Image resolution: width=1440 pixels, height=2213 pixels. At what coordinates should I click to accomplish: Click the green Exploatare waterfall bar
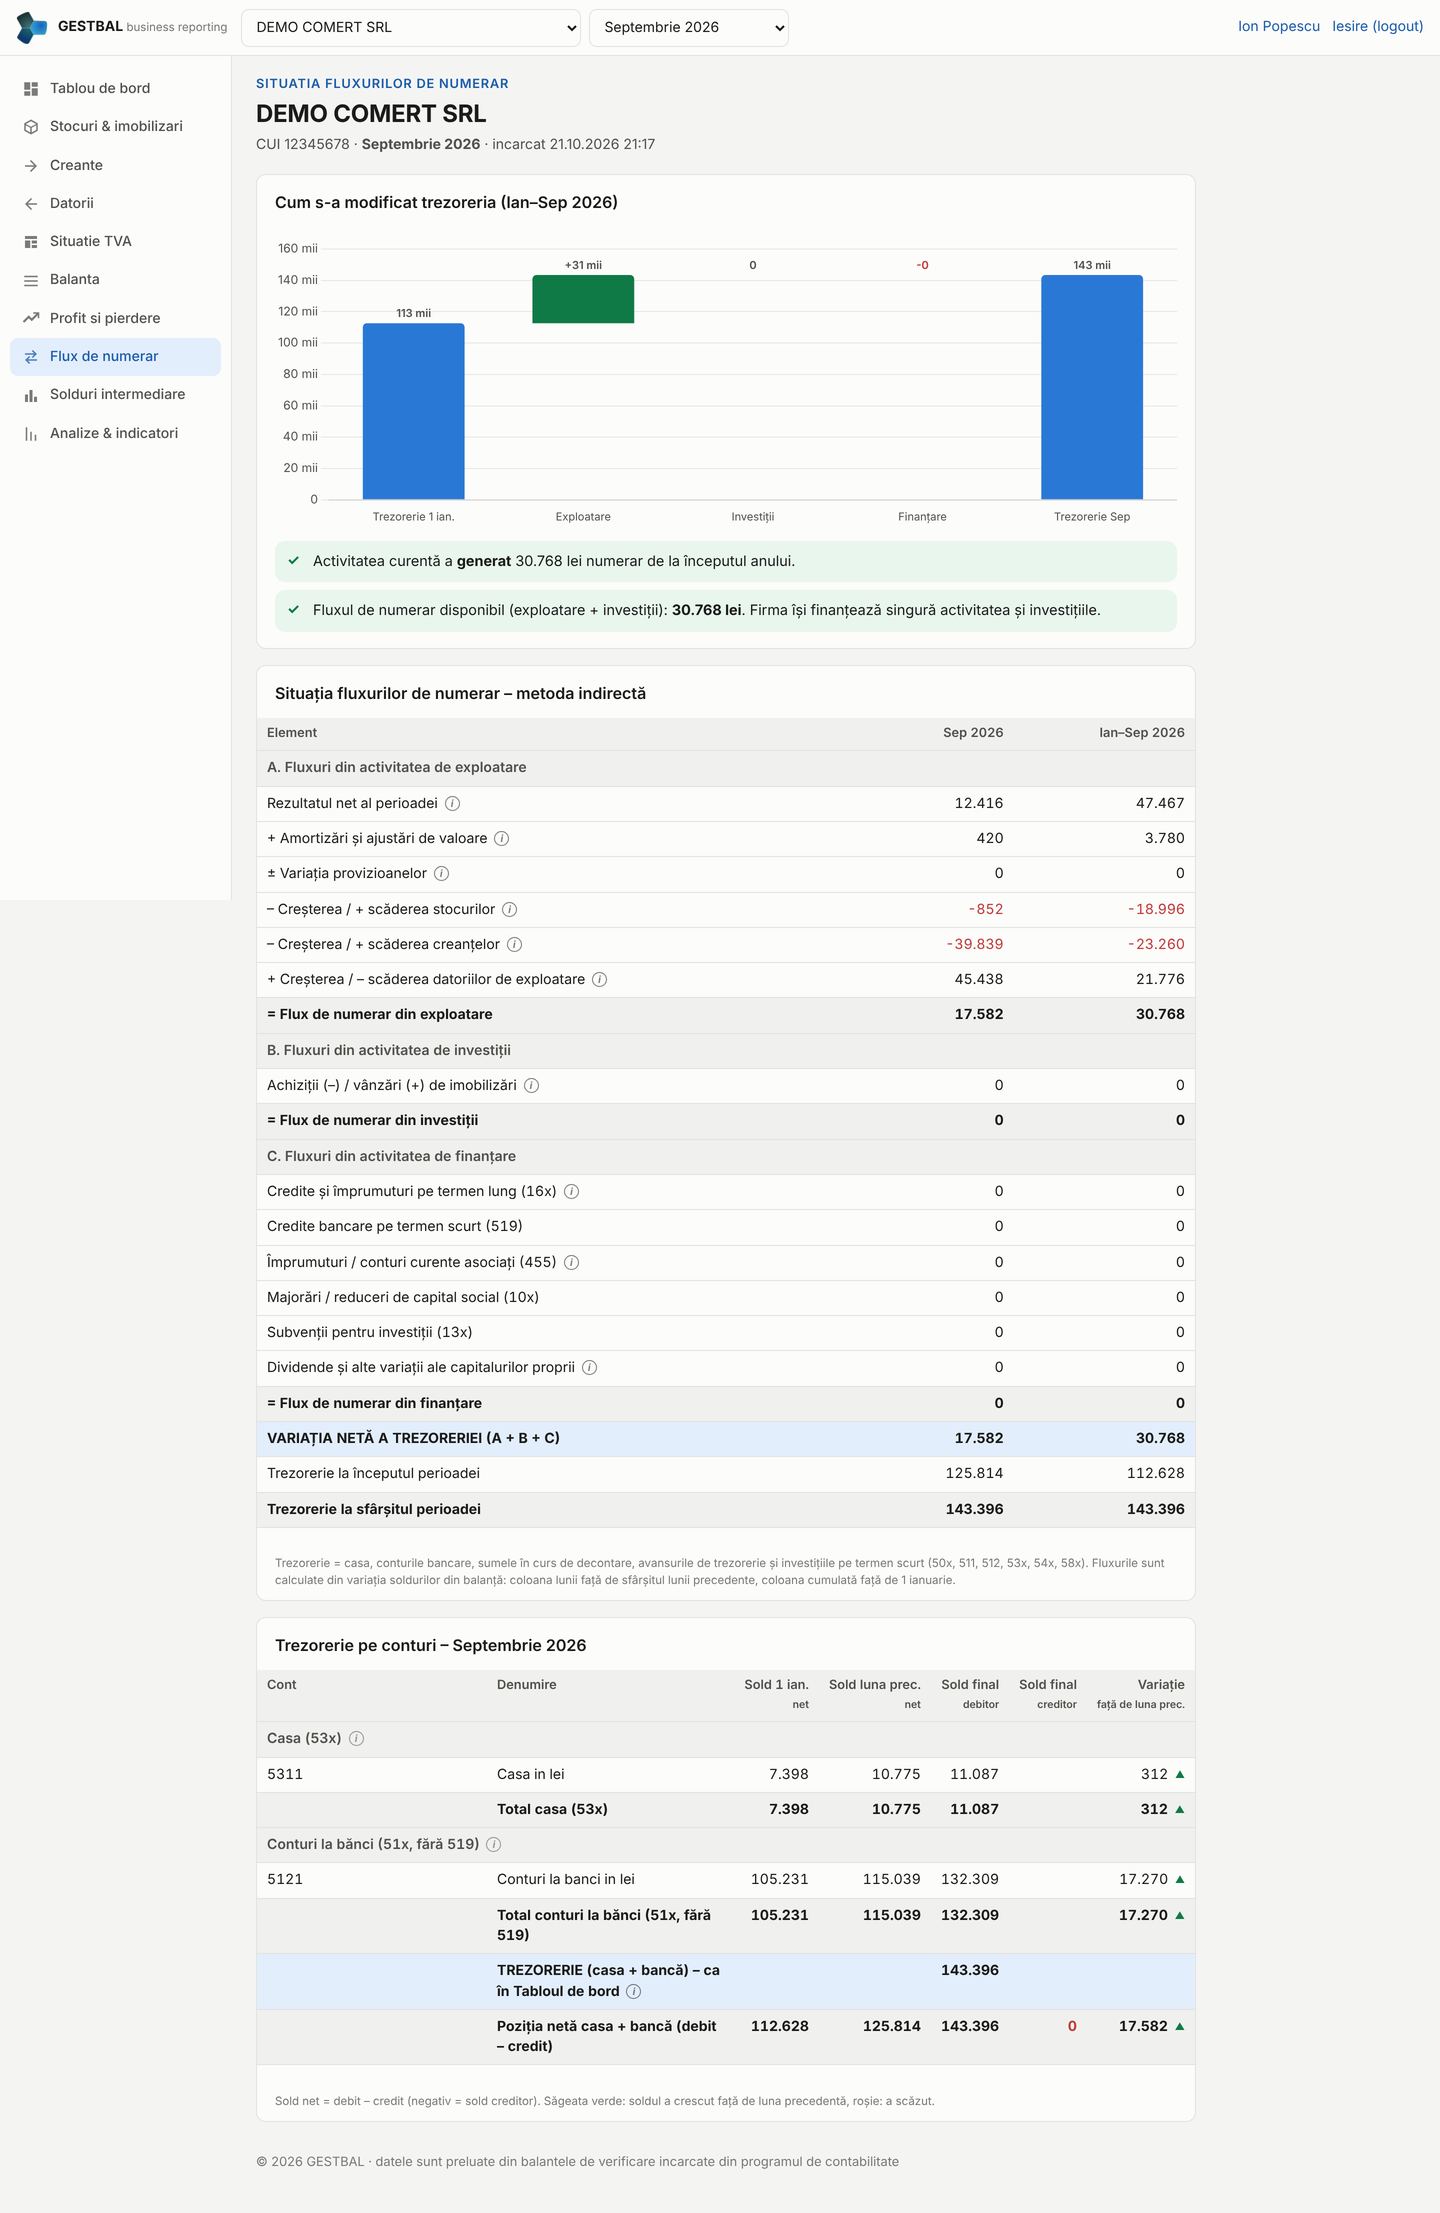pos(583,299)
